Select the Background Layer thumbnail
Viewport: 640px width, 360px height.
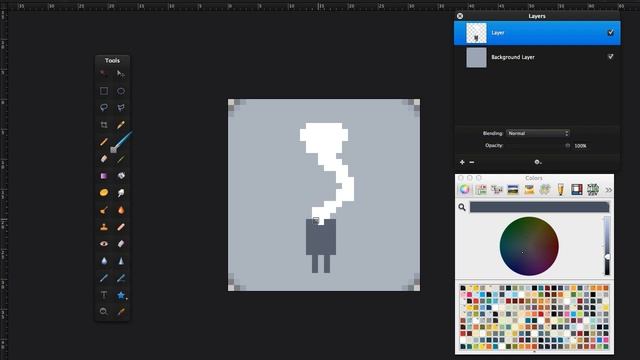[x=476, y=57]
